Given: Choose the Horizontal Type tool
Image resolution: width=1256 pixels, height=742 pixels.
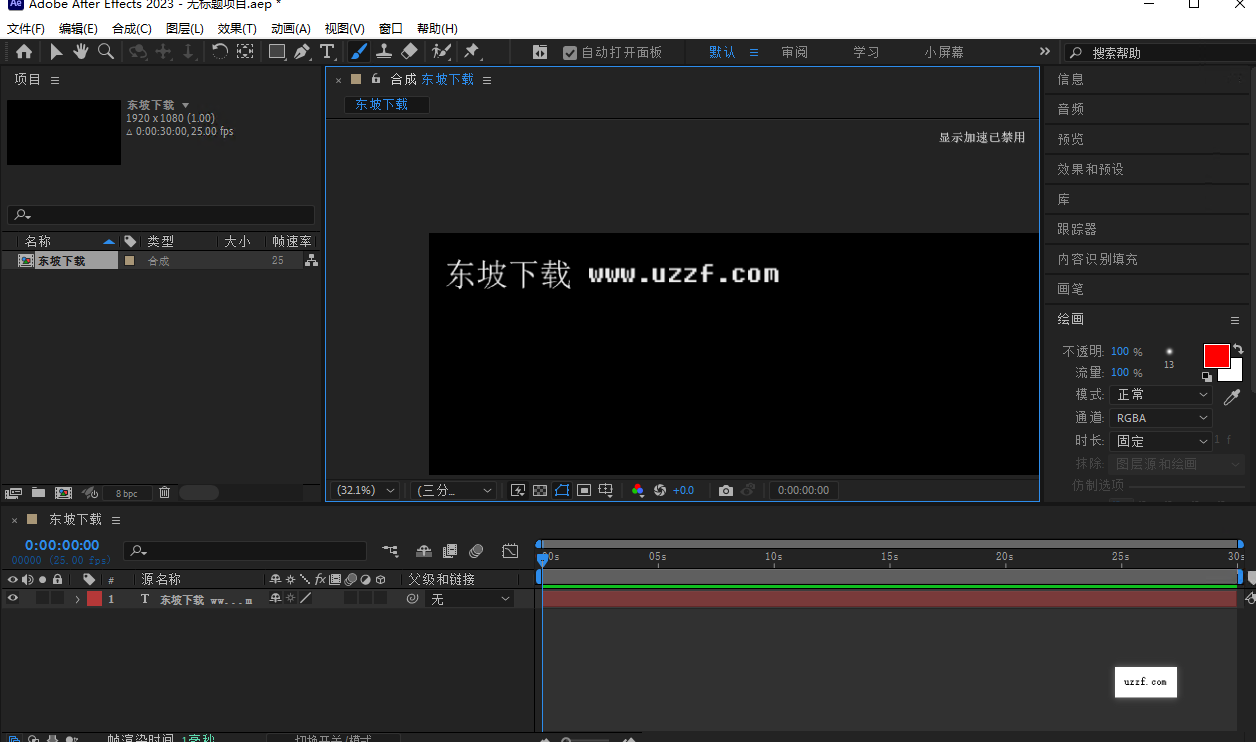Looking at the screenshot, I should [x=327, y=51].
